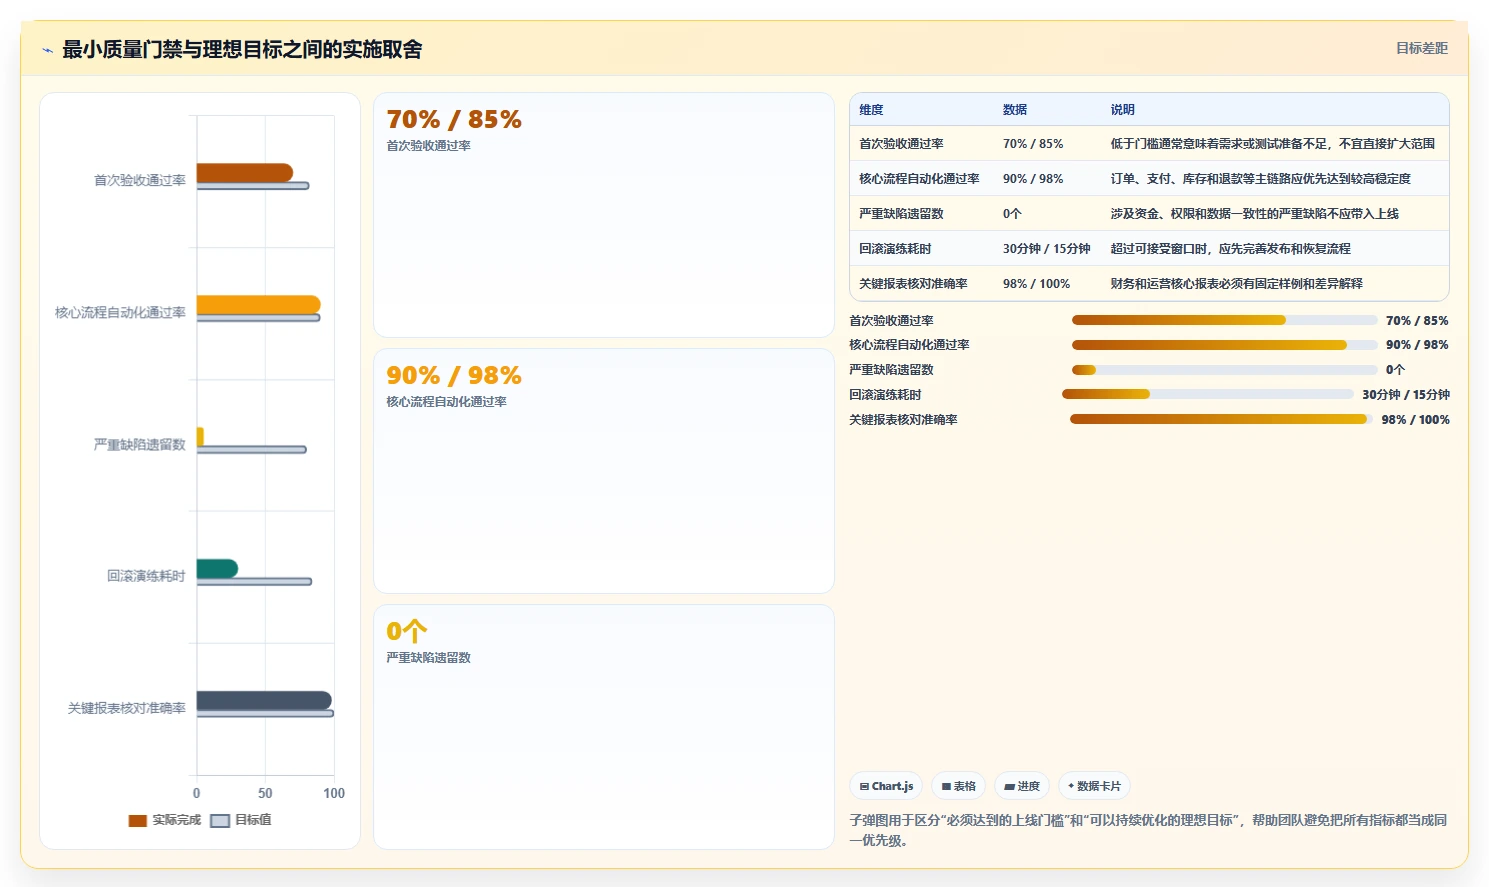Click the footer note starting 子弹图用于区分
This screenshot has width=1489, height=887.
pos(1148,830)
